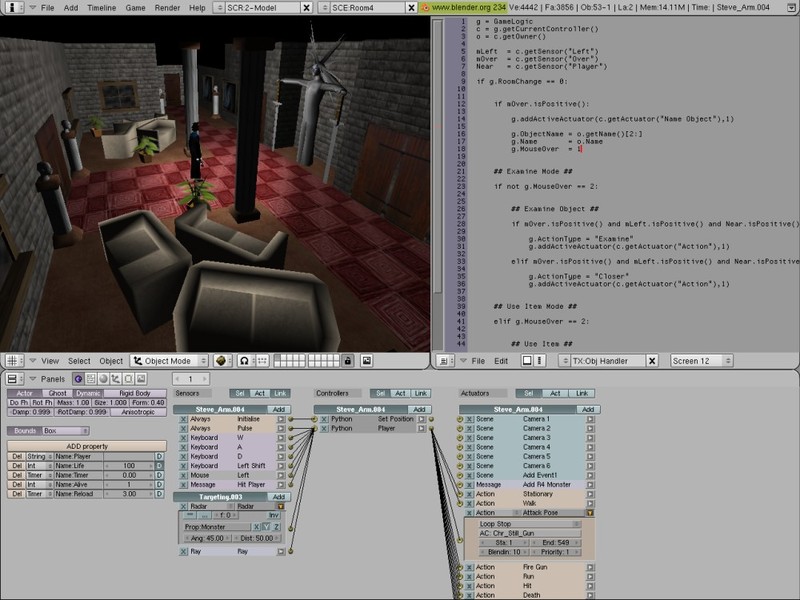
Task: Click Add to create a new Actuator
Action: (587, 409)
